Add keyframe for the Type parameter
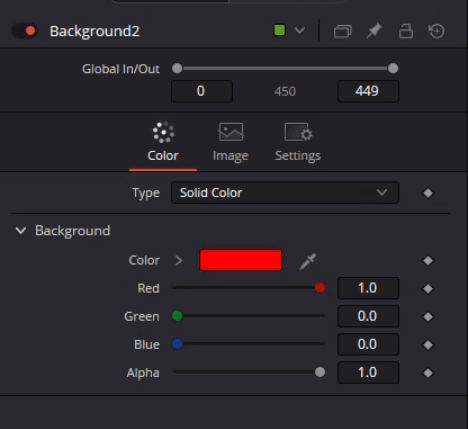Screen dimensions: 468x429 [x=428, y=193]
